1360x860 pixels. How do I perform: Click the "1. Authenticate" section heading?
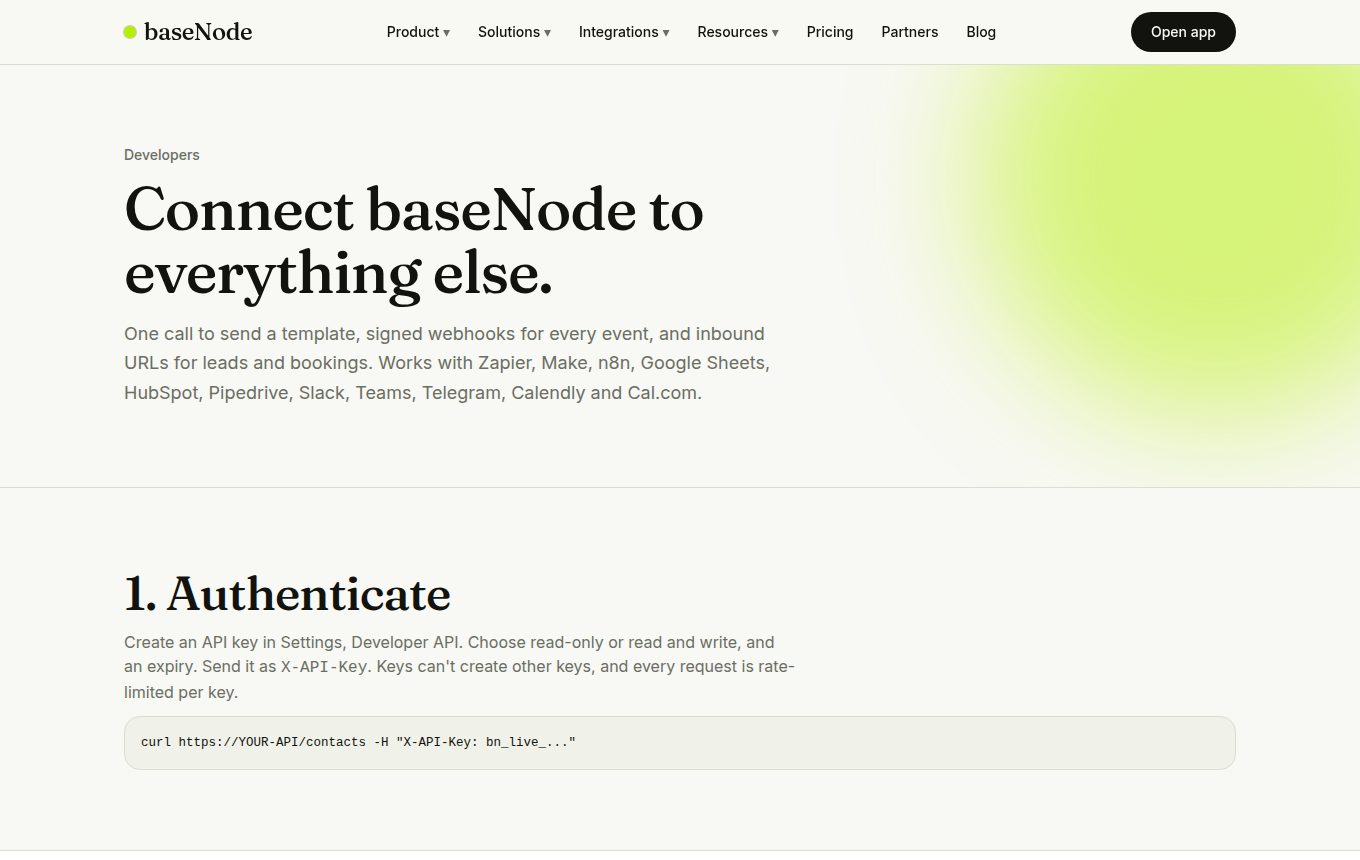coord(287,594)
